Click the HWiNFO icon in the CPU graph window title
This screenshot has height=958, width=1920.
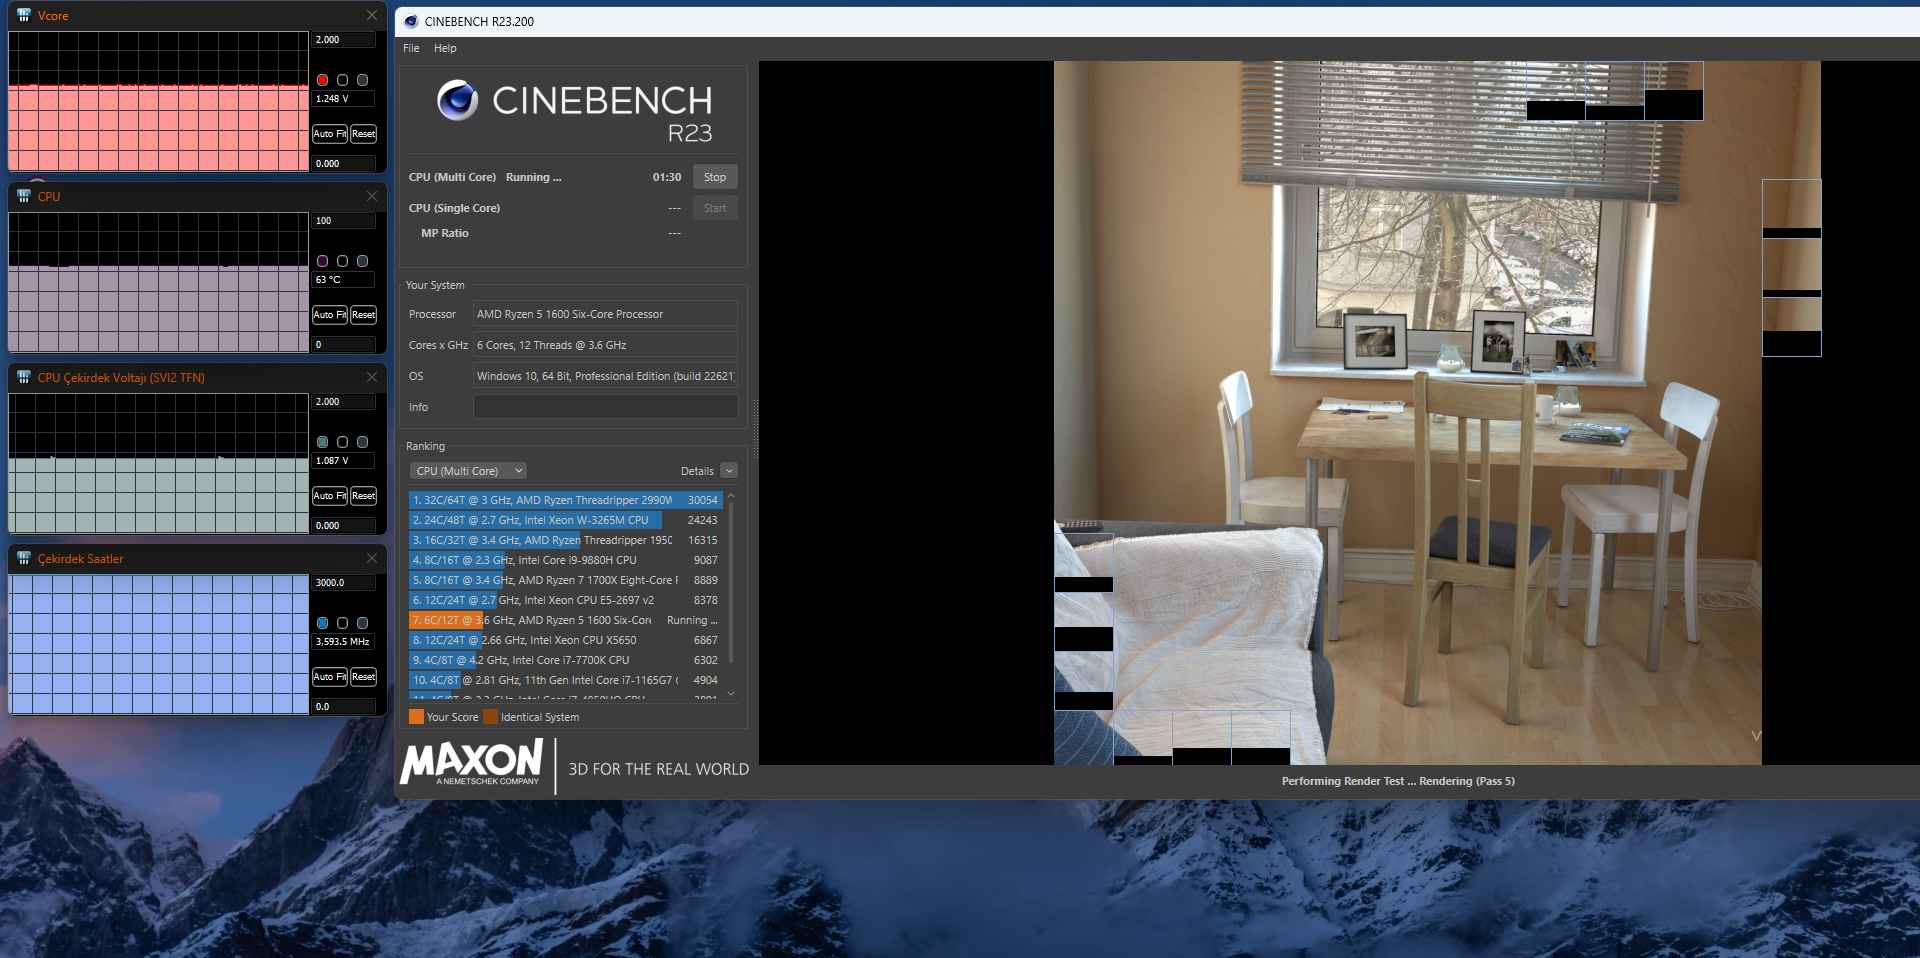click(24, 197)
